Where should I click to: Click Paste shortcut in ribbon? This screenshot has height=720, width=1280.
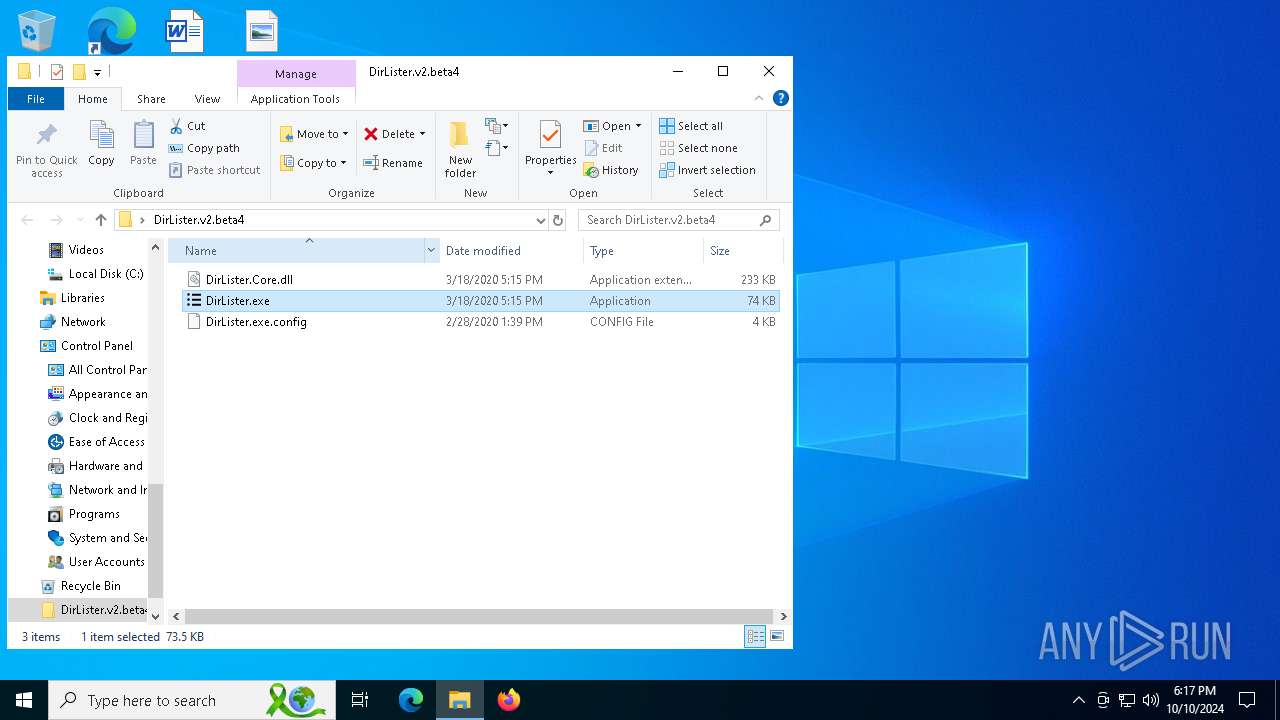[x=214, y=170]
